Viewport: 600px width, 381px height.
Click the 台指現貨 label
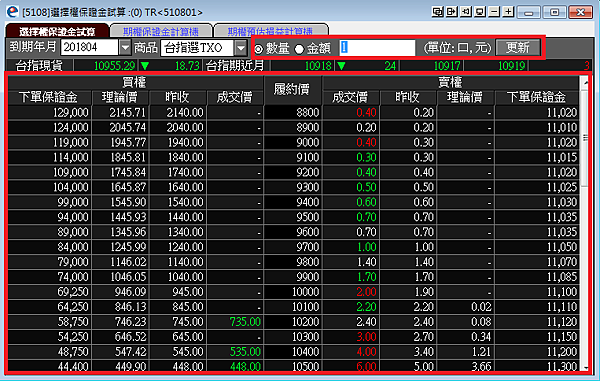pos(39,66)
